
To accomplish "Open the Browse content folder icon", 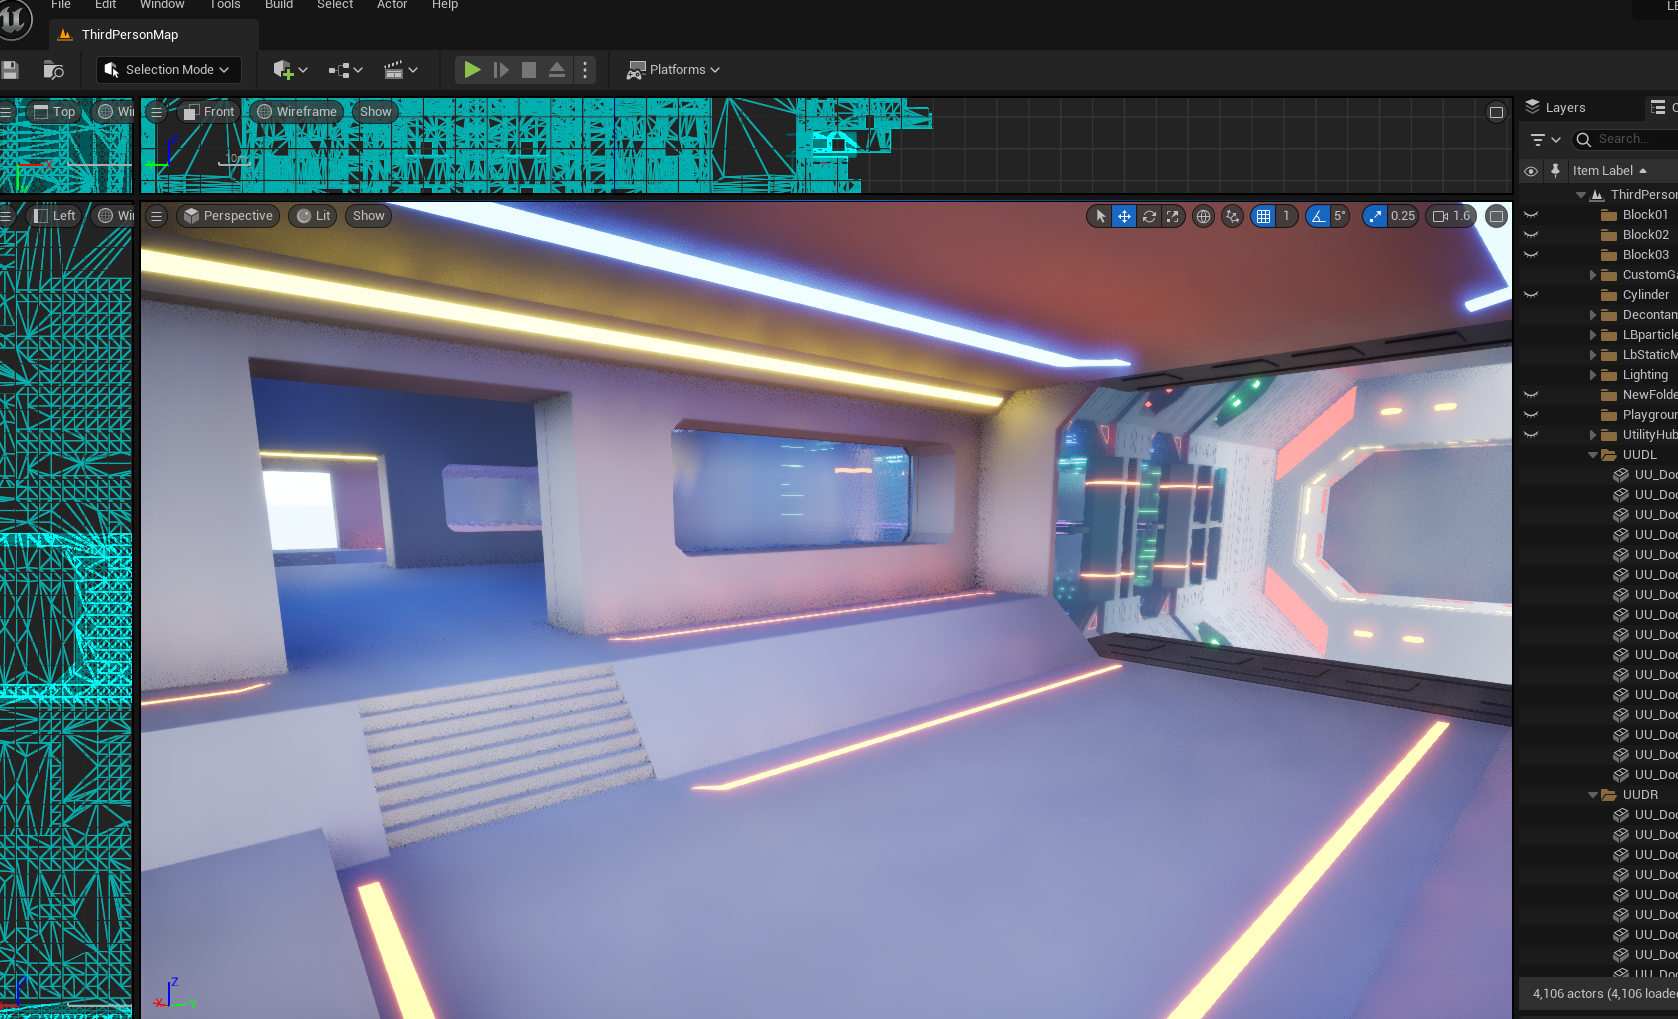I will (54, 70).
